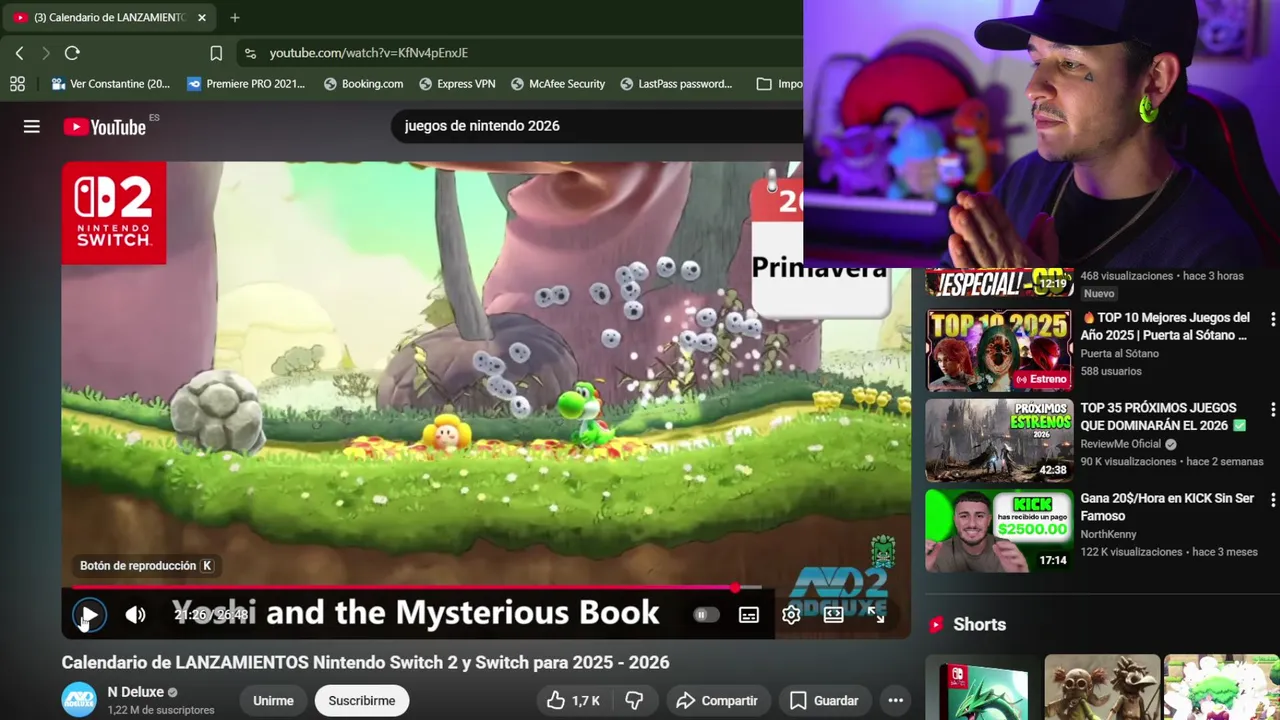This screenshot has width=1280, height=720.
Task: Turn on subtitles in the video player
Action: 749,615
